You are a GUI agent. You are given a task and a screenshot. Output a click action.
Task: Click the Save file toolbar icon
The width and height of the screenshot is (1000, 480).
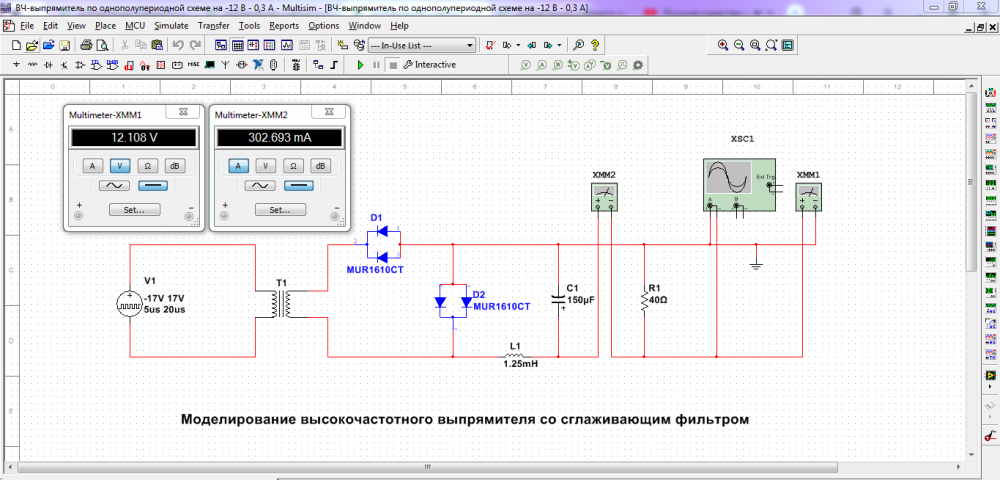tap(64, 46)
